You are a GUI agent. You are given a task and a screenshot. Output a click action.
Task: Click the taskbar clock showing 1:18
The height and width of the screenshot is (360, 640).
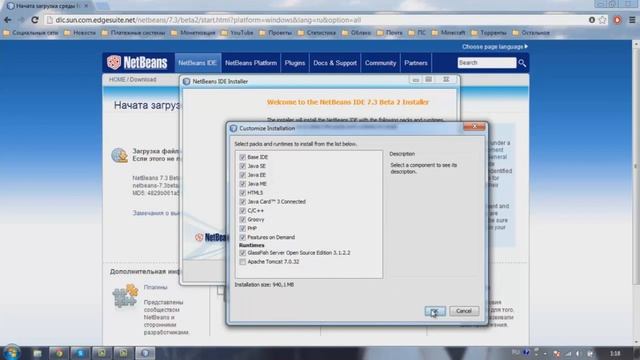[616, 353]
